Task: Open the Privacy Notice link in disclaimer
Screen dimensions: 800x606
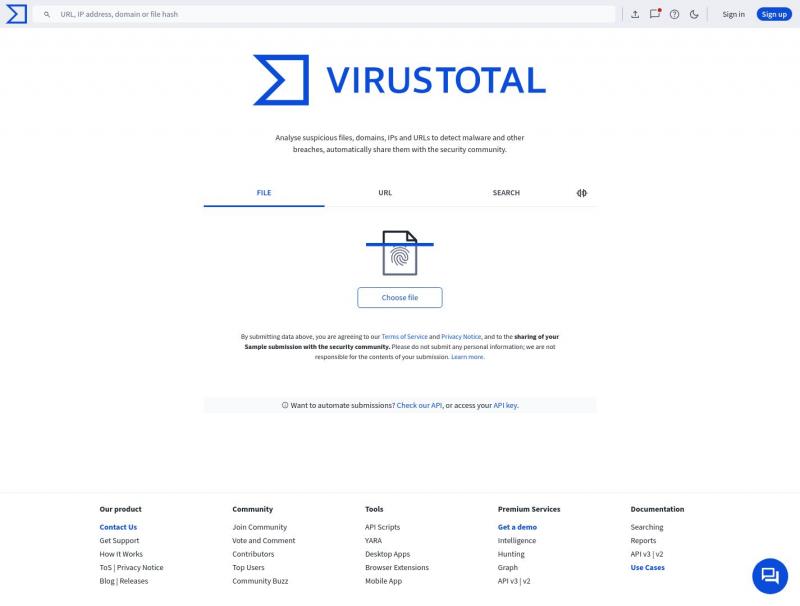Action: (461, 337)
